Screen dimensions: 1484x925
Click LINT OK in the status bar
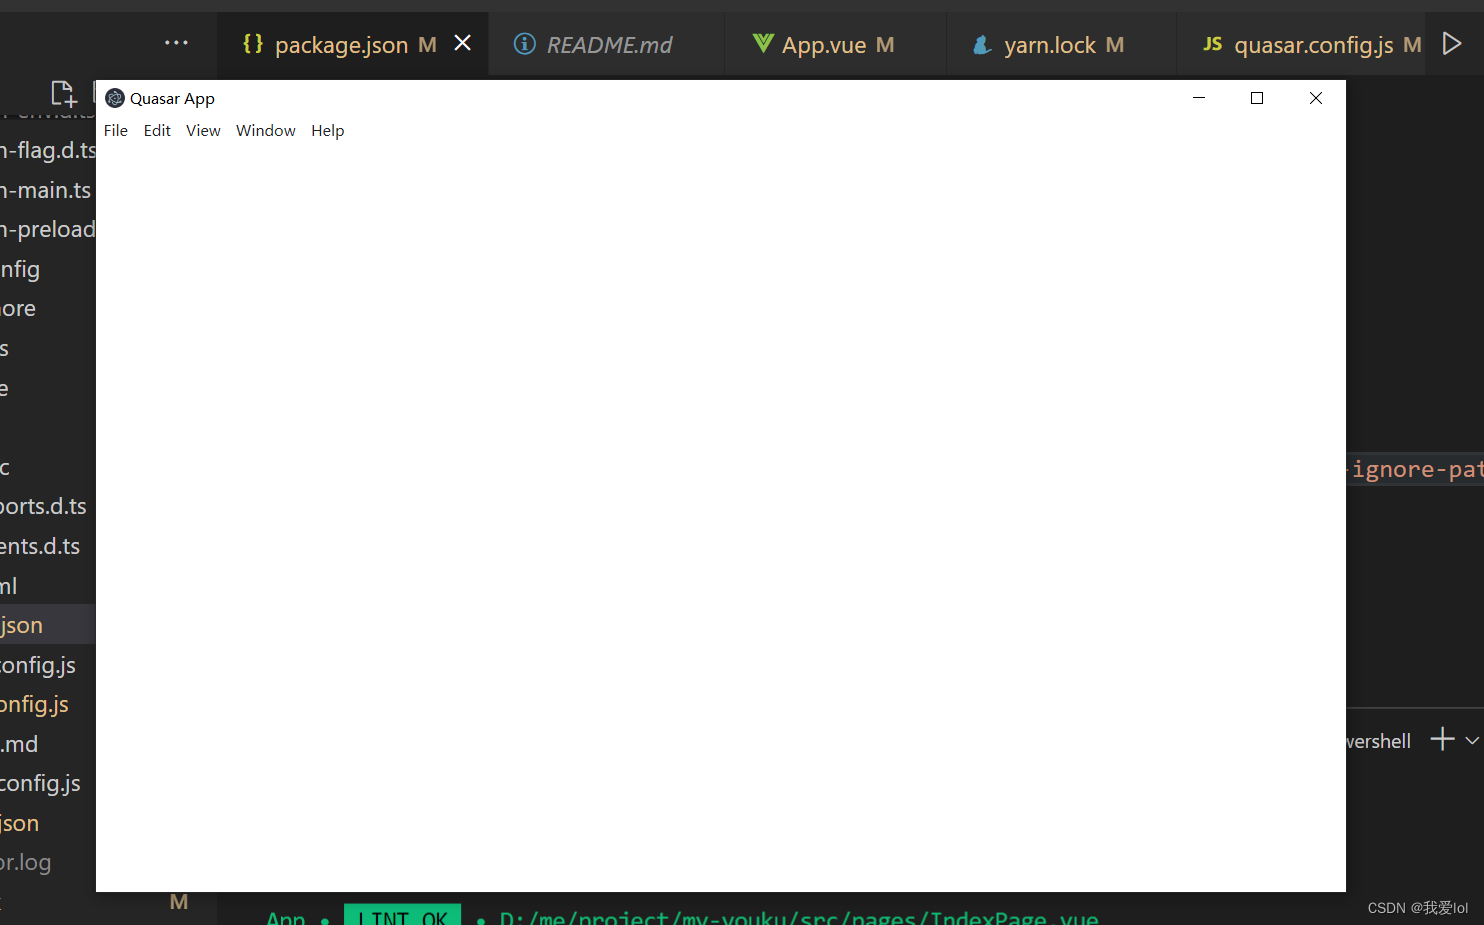pyautogui.click(x=402, y=915)
